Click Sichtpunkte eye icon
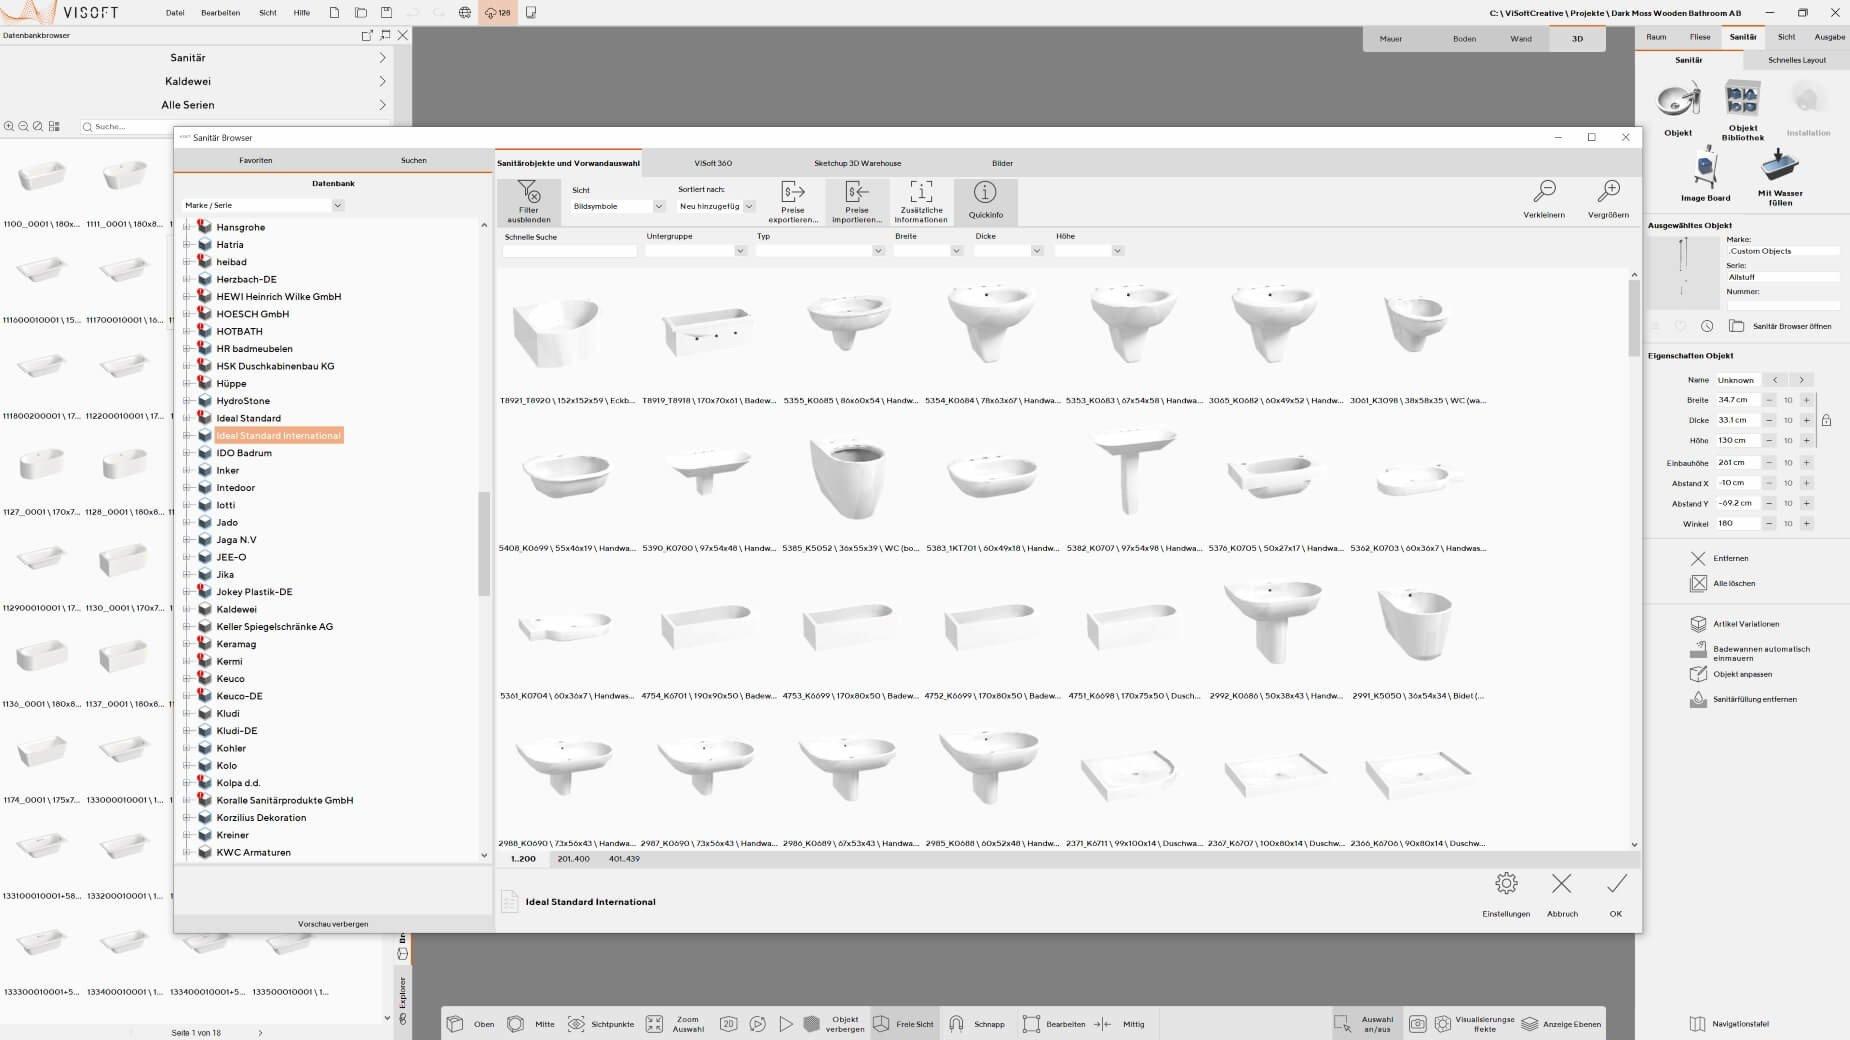The width and height of the screenshot is (1850, 1040). point(576,1024)
